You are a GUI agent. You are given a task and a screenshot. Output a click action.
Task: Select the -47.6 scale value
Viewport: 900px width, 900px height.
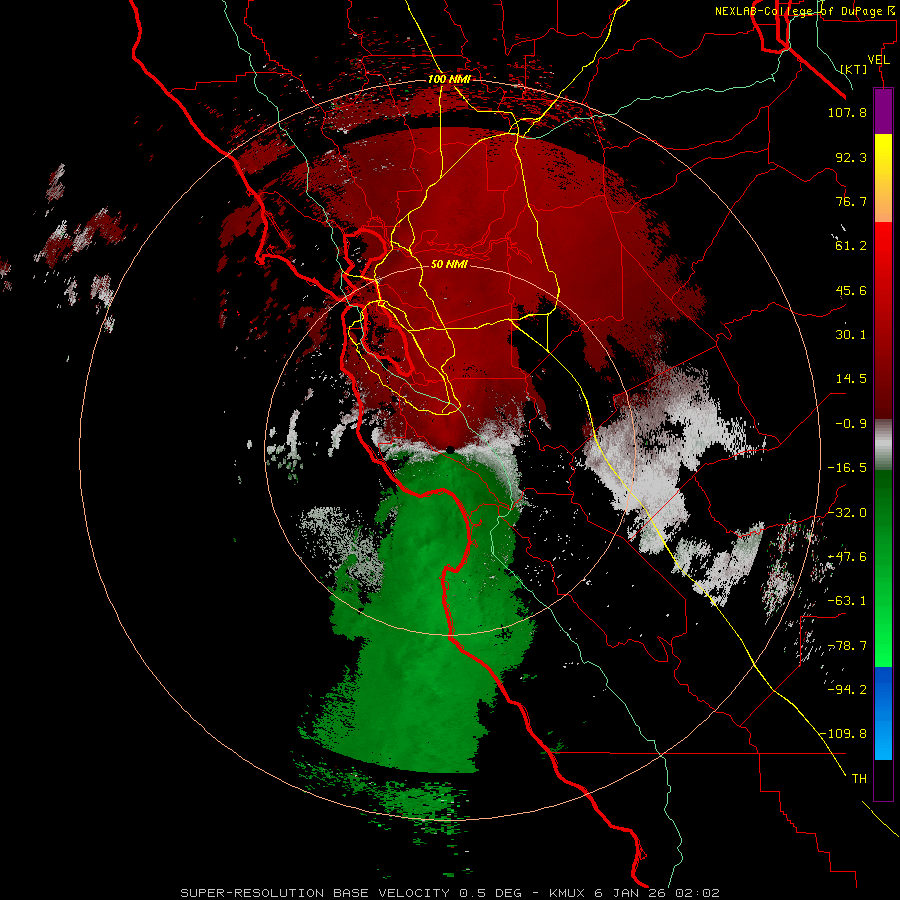847,557
